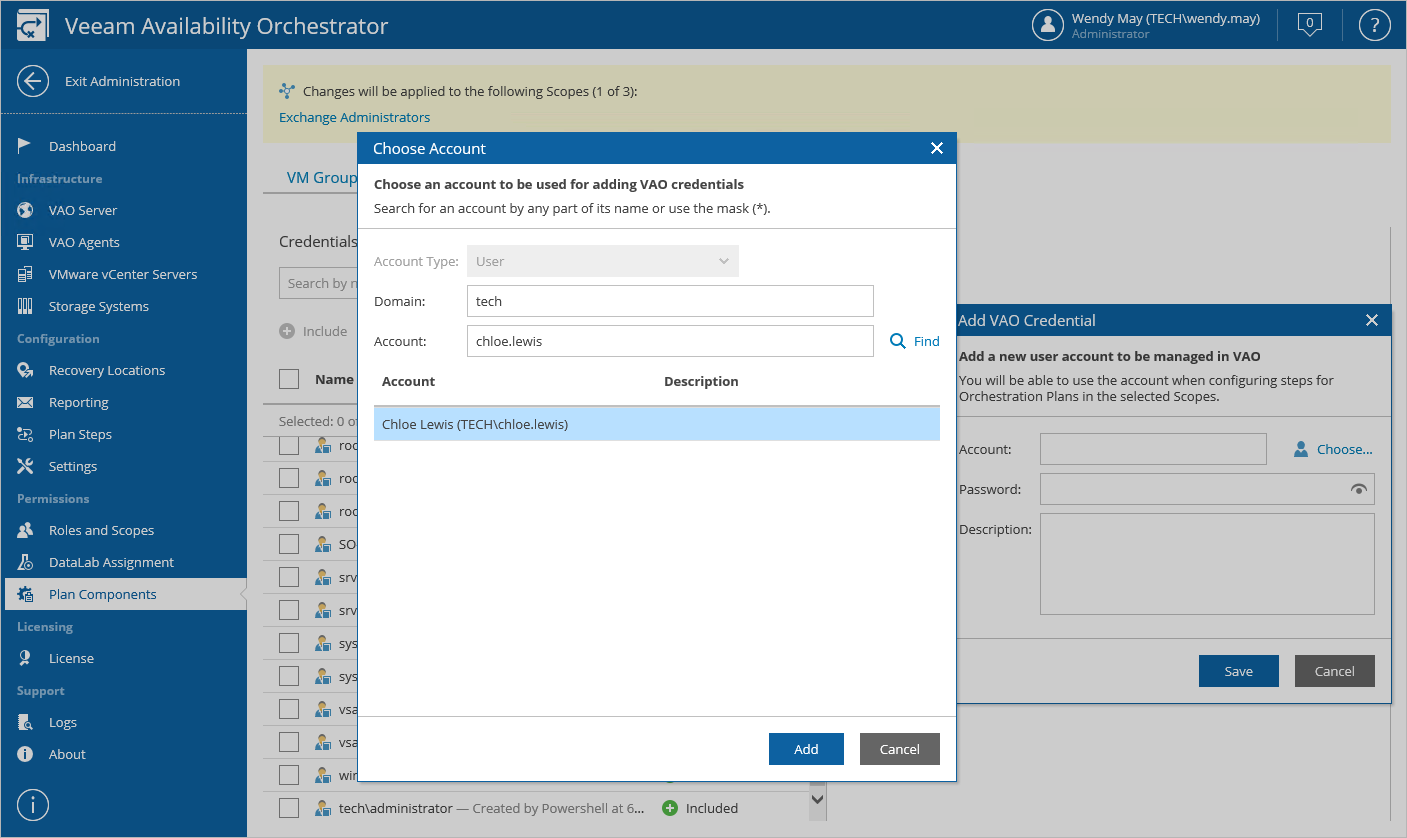Open the Settings tools icon
The width and height of the screenshot is (1407, 838).
25,466
